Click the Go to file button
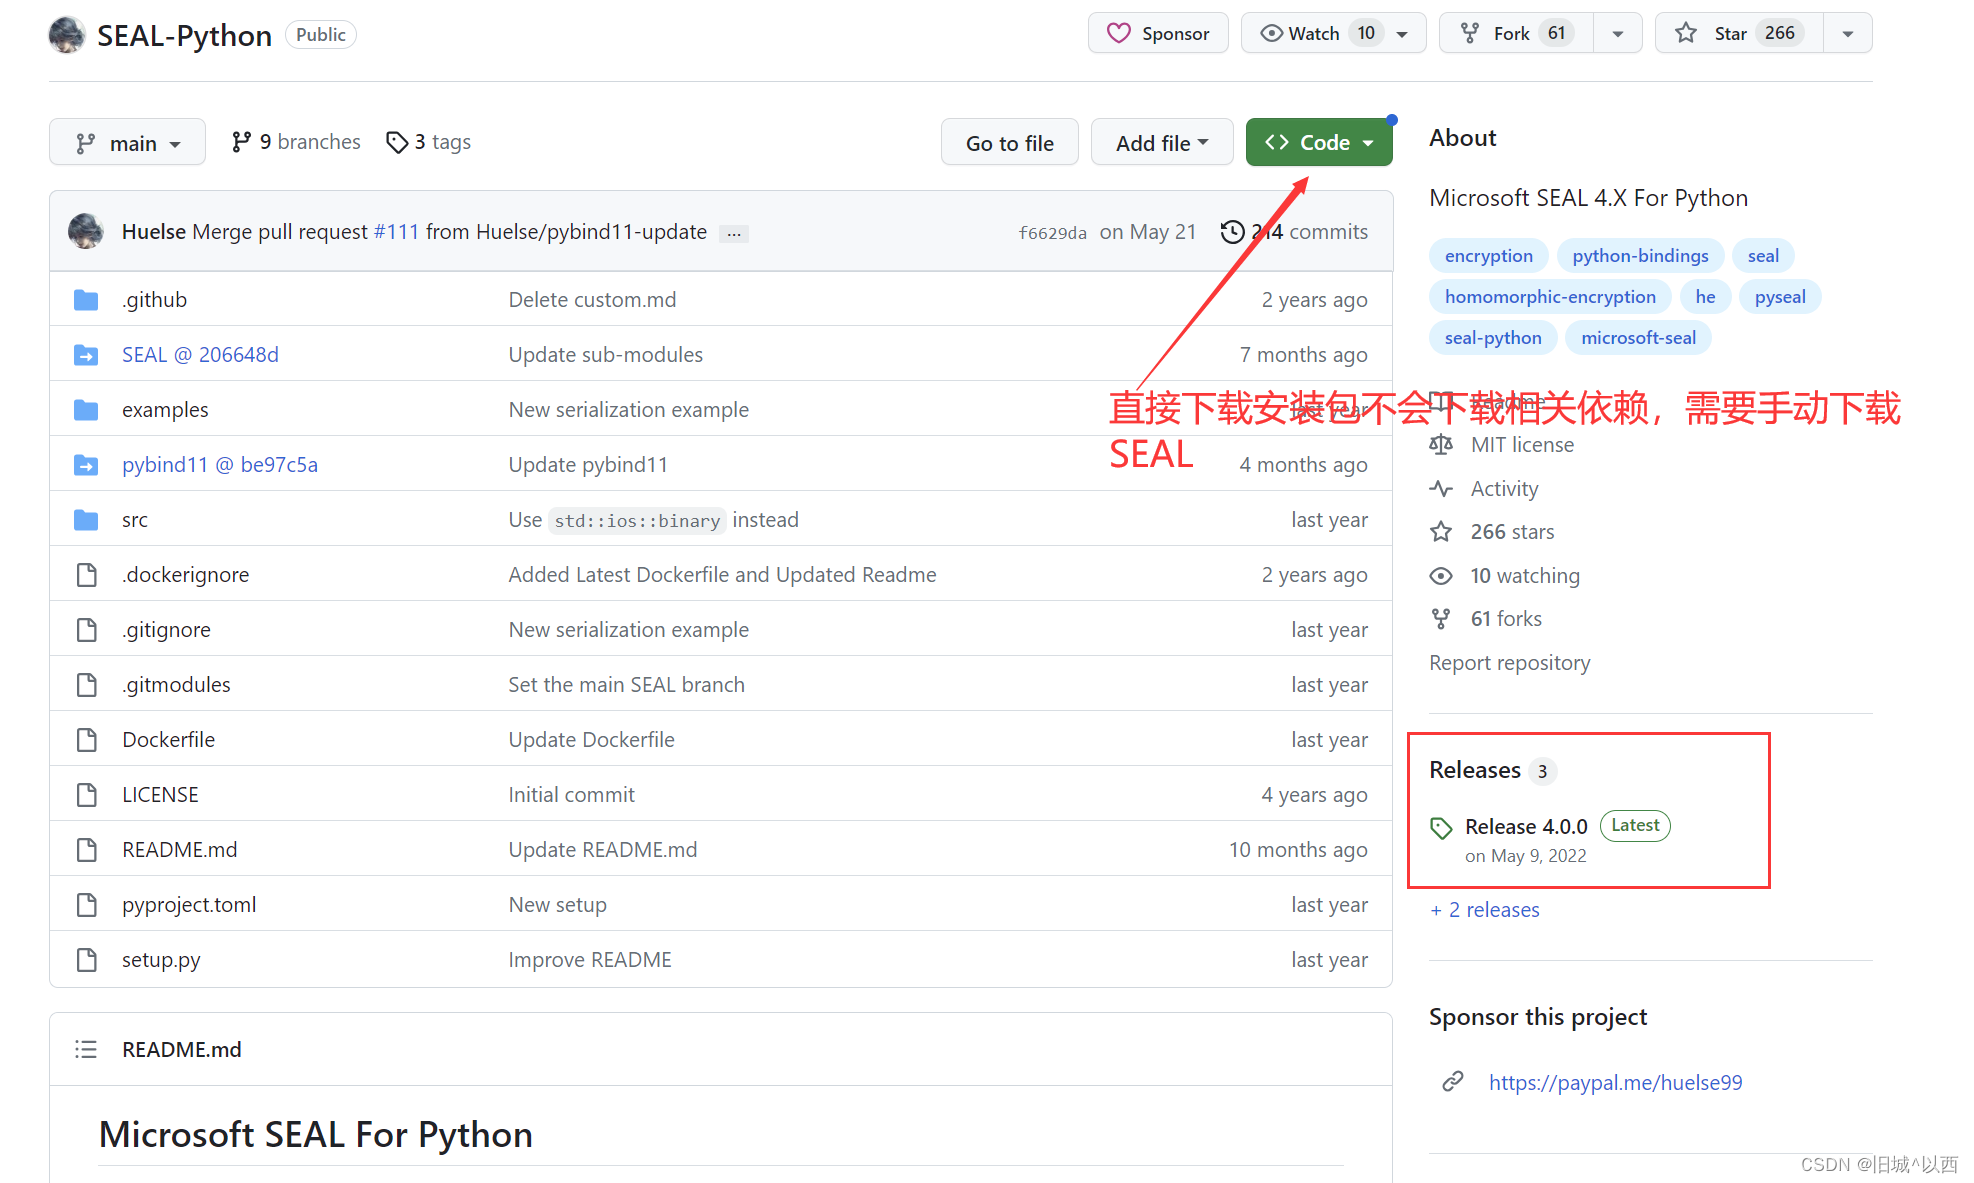This screenshot has width=1974, height=1183. coord(1009,142)
